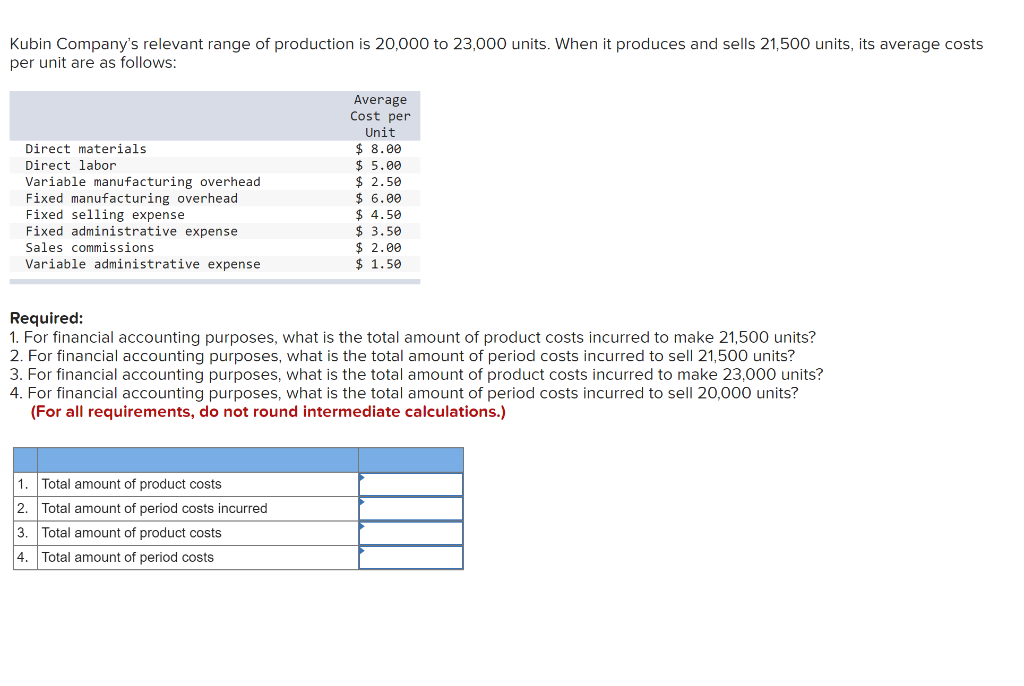Click the 'Direct materials' row label
This screenshot has width=1024, height=686.
tap(86, 149)
